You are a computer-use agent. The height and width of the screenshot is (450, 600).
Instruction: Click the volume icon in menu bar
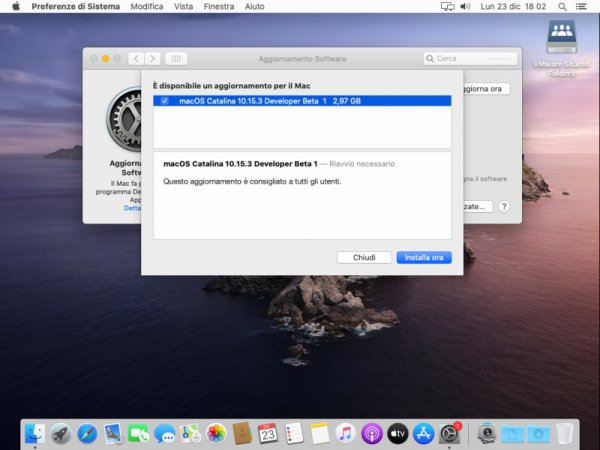coord(465,7)
